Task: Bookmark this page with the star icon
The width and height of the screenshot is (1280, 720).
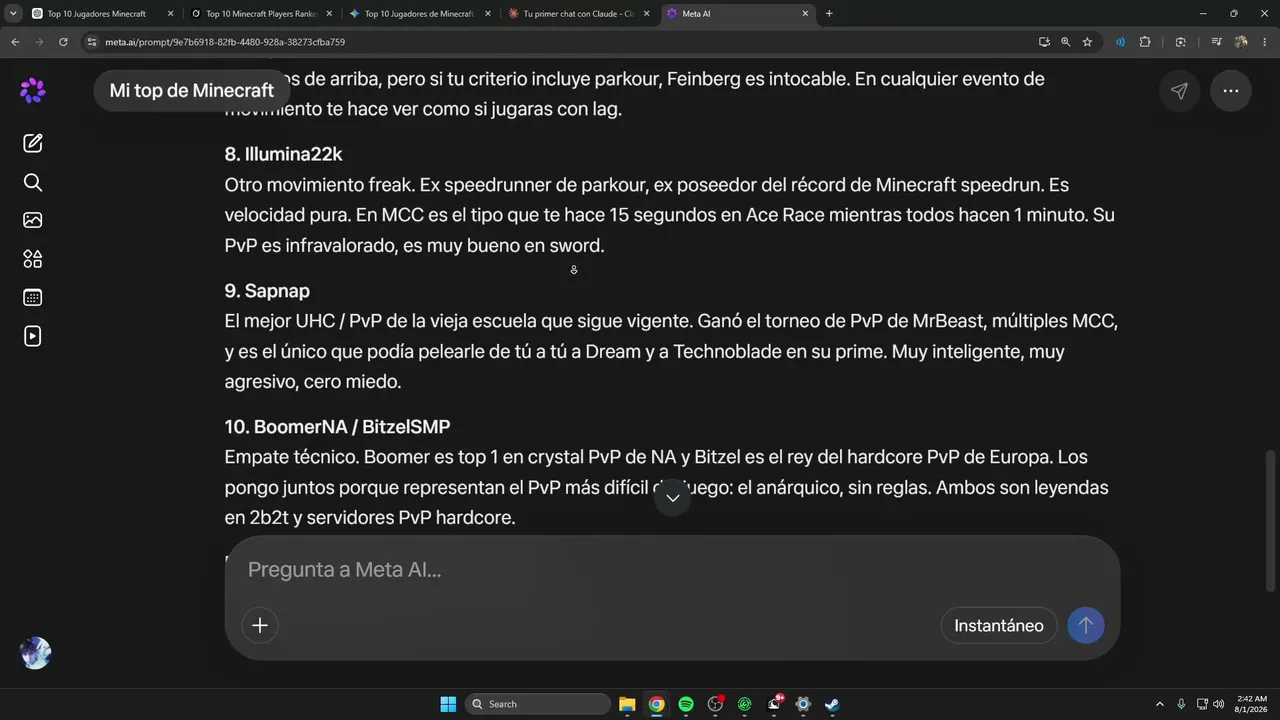Action: 1087,42
